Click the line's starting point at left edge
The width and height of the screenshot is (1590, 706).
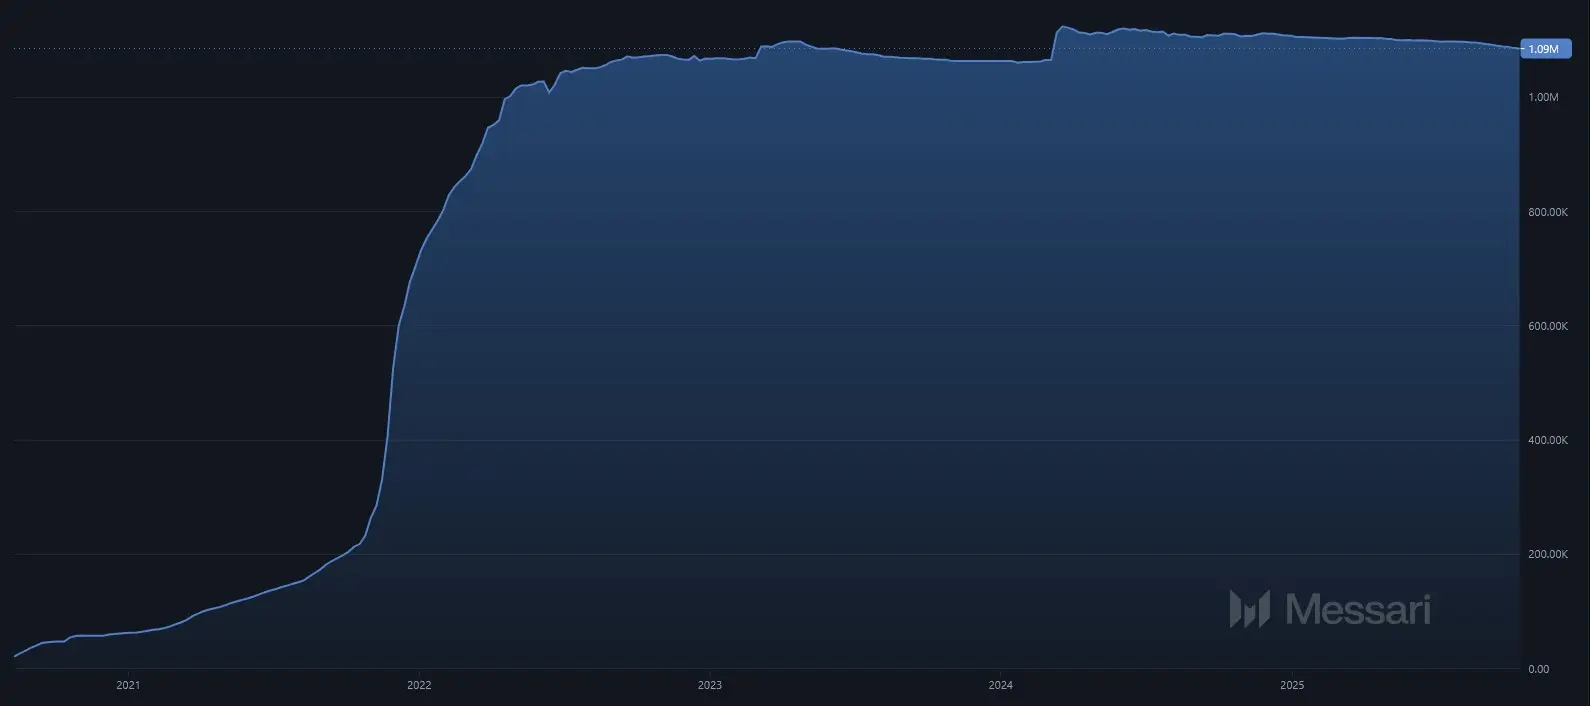(15, 656)
